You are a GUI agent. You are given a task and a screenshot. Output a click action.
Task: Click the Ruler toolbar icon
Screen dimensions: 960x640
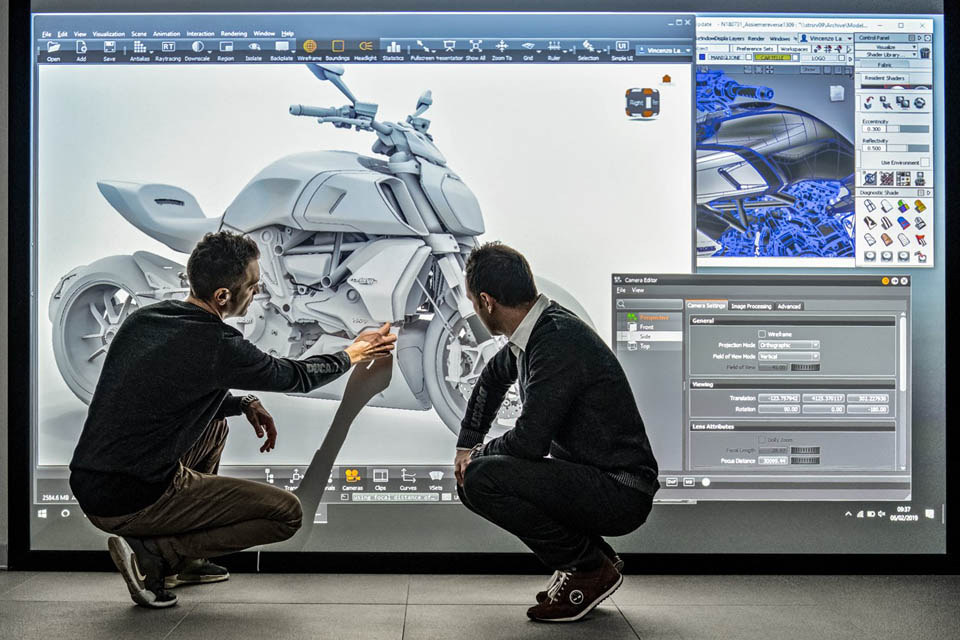[x=554, y=46]
